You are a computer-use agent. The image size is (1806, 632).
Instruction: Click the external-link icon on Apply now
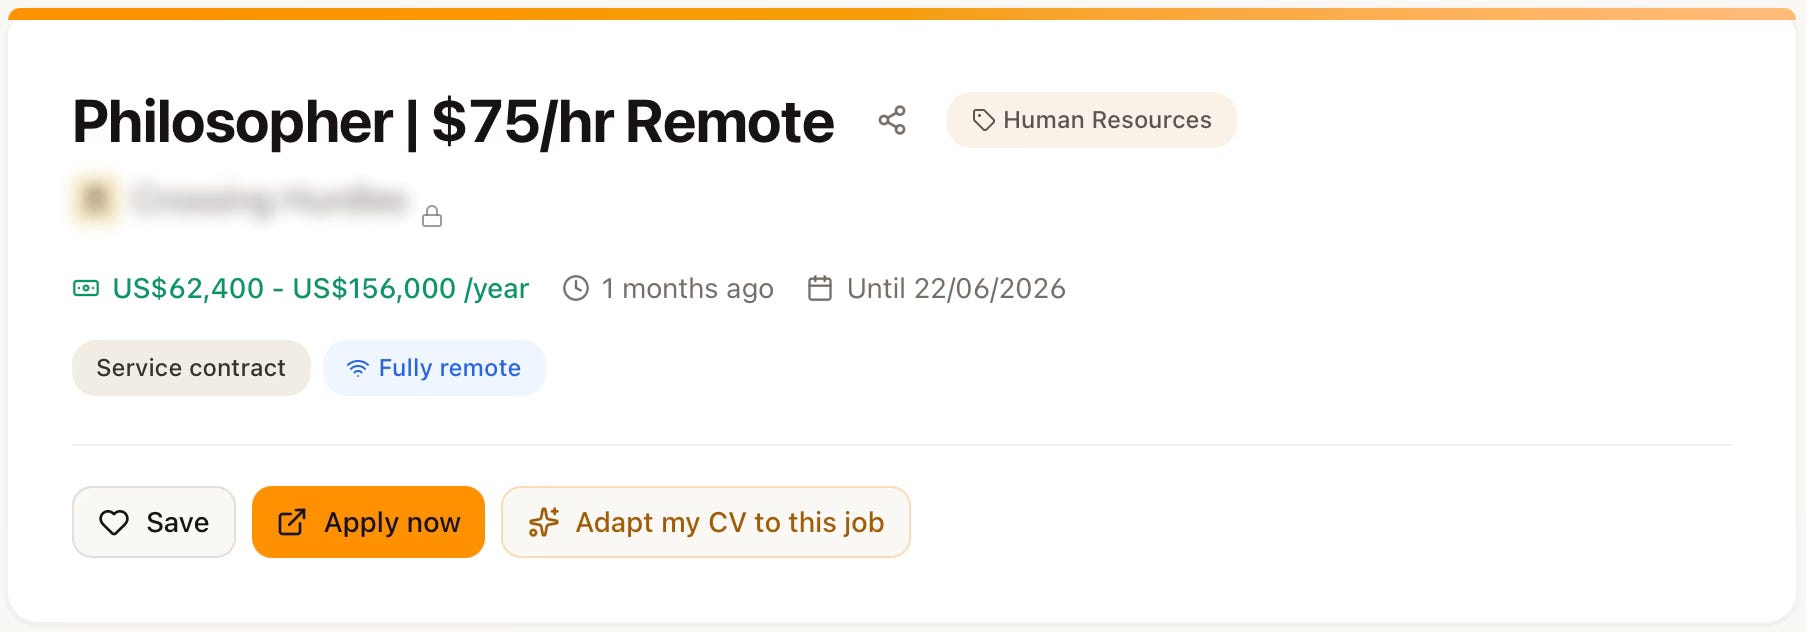291,522
